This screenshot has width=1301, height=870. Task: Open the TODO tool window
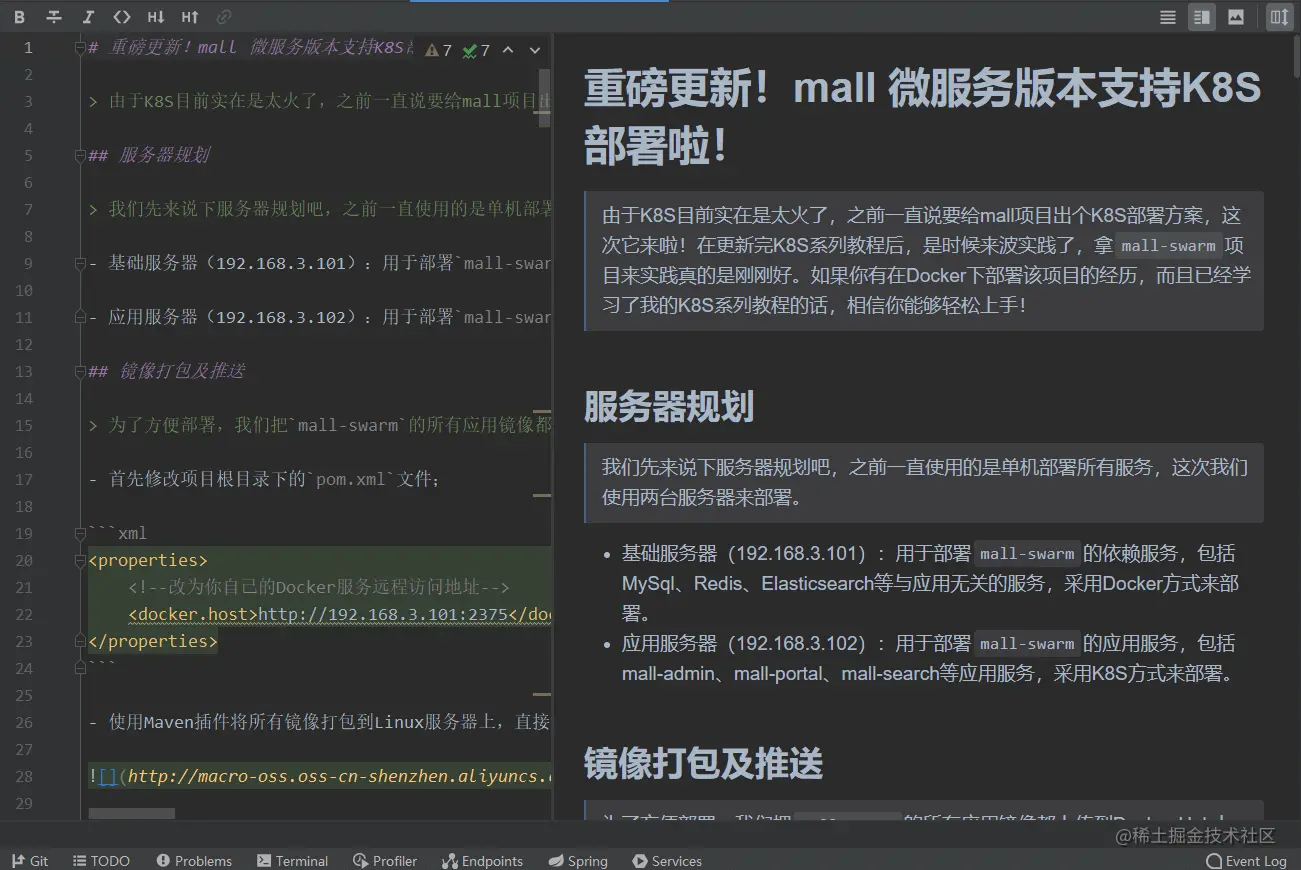pos(101,861)
